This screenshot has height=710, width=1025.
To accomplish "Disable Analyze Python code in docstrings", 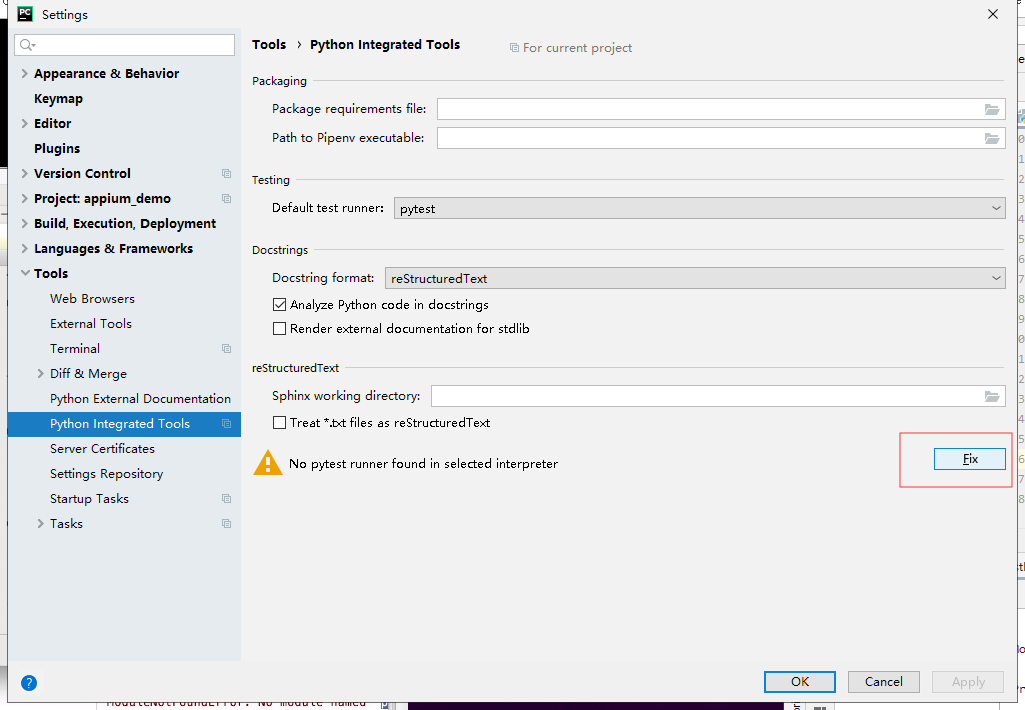I will (x=280, y=305).
